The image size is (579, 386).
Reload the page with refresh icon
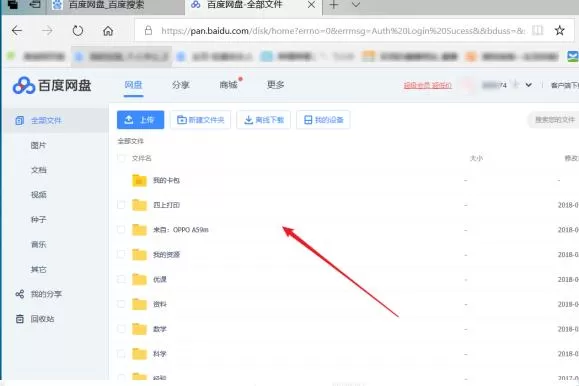point(78,31)
